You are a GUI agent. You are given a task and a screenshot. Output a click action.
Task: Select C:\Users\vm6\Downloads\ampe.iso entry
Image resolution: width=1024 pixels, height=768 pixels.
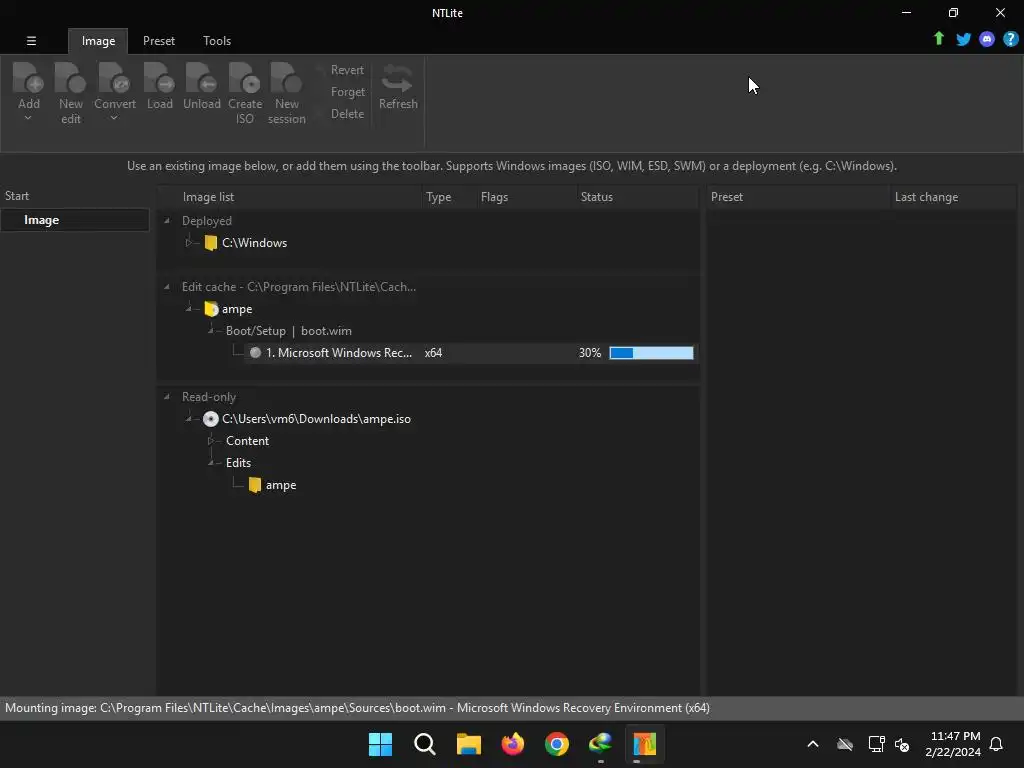coord(316,419)
